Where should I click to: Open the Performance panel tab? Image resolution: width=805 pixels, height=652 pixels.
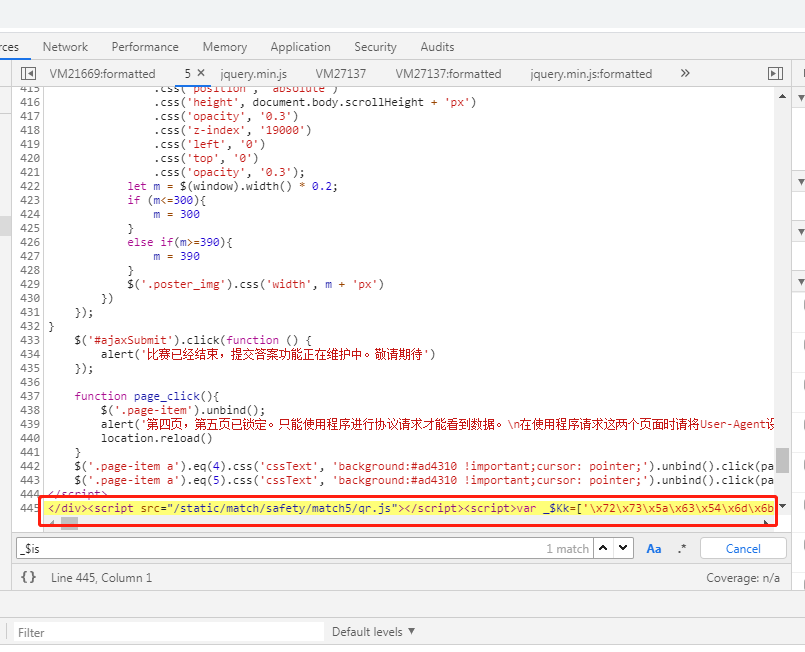pyautogui.click(x=145, y=47)
